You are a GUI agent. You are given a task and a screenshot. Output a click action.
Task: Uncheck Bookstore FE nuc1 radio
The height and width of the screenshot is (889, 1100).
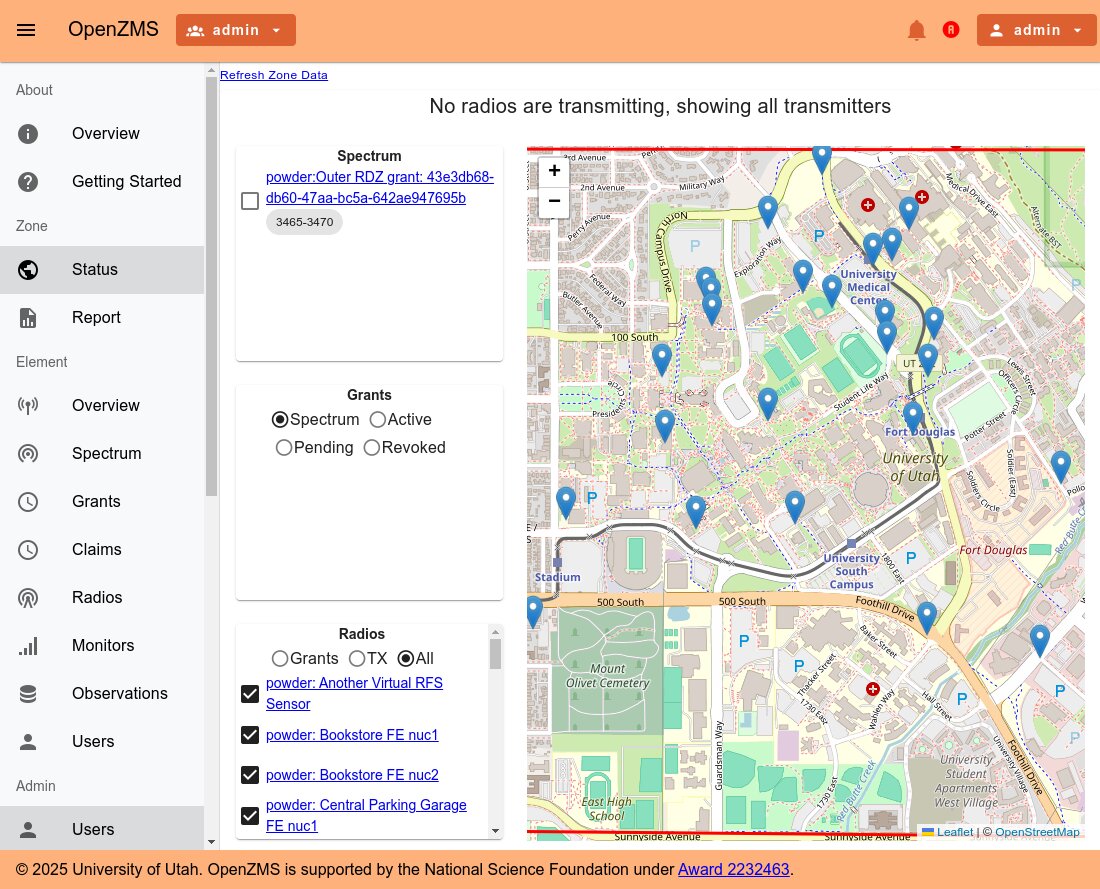250,735
